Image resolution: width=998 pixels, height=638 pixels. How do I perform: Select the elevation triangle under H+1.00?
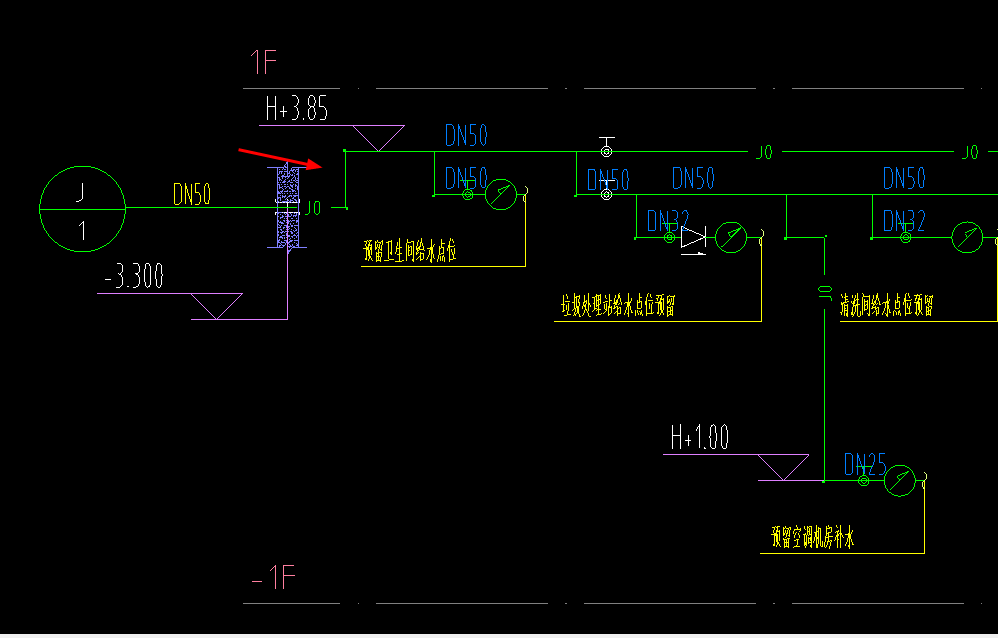(x=783, y=467)
